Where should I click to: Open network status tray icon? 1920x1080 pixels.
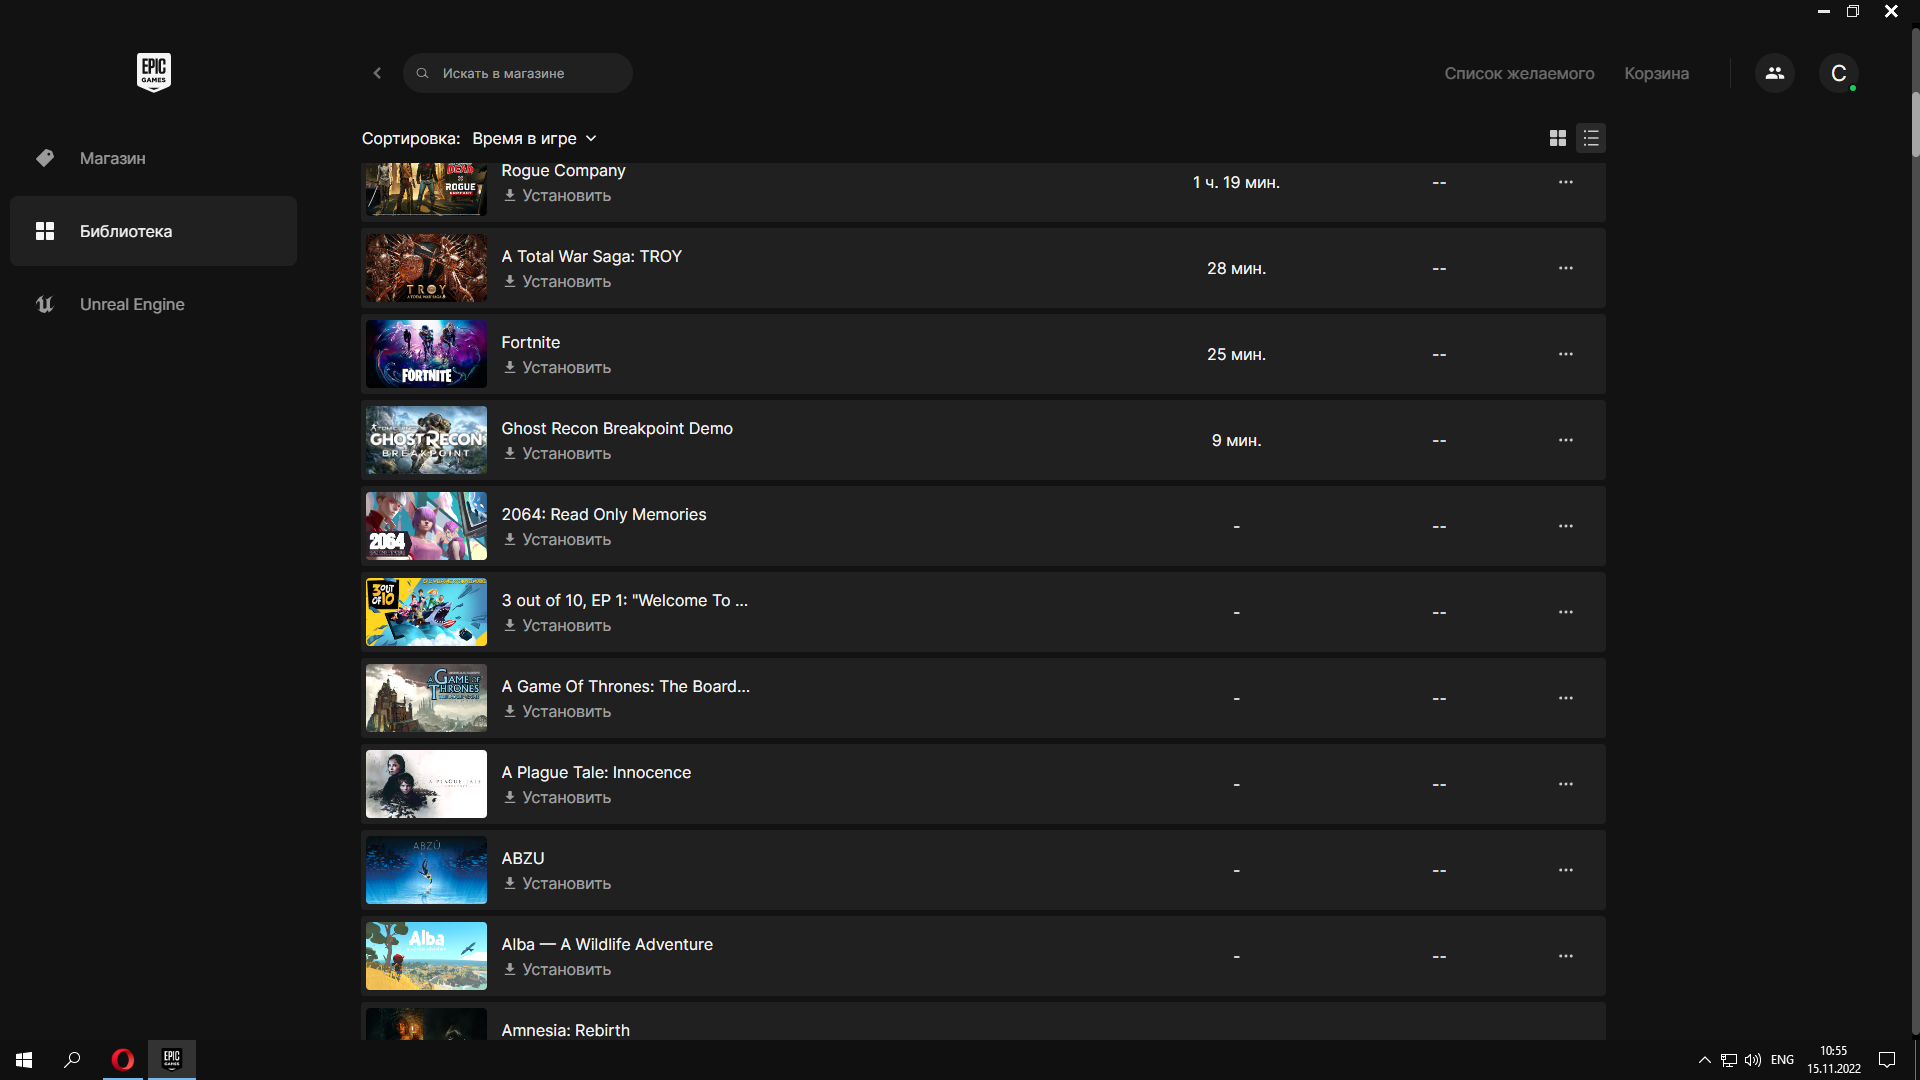[x=1729, y=1060]
